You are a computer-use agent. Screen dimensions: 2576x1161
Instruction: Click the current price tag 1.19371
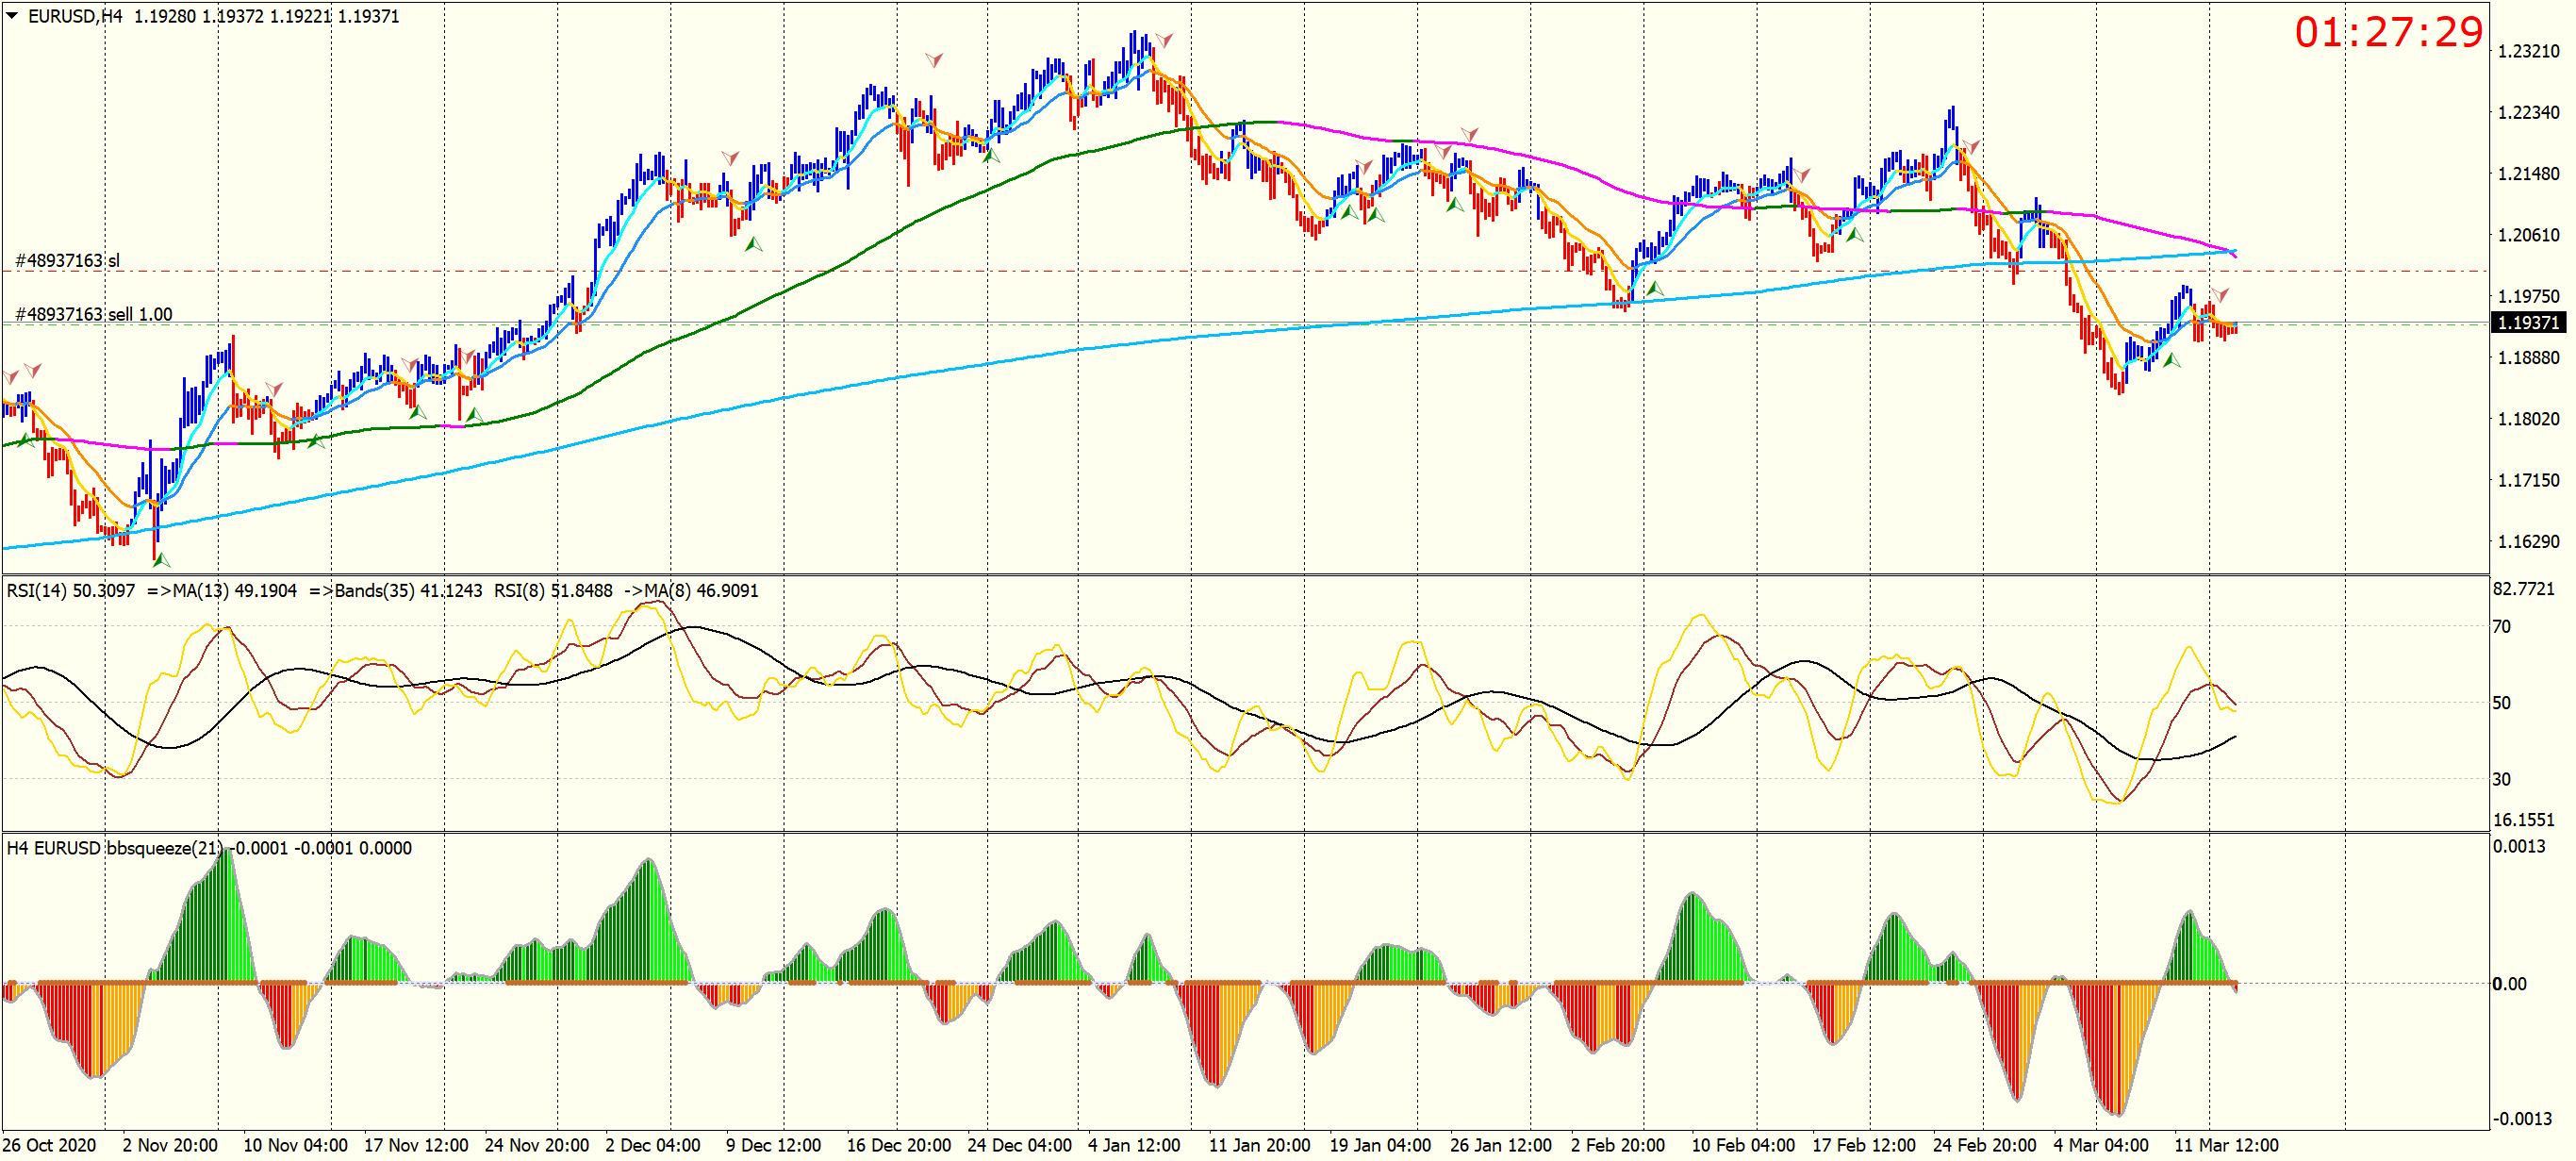(x=2527, y=323)
